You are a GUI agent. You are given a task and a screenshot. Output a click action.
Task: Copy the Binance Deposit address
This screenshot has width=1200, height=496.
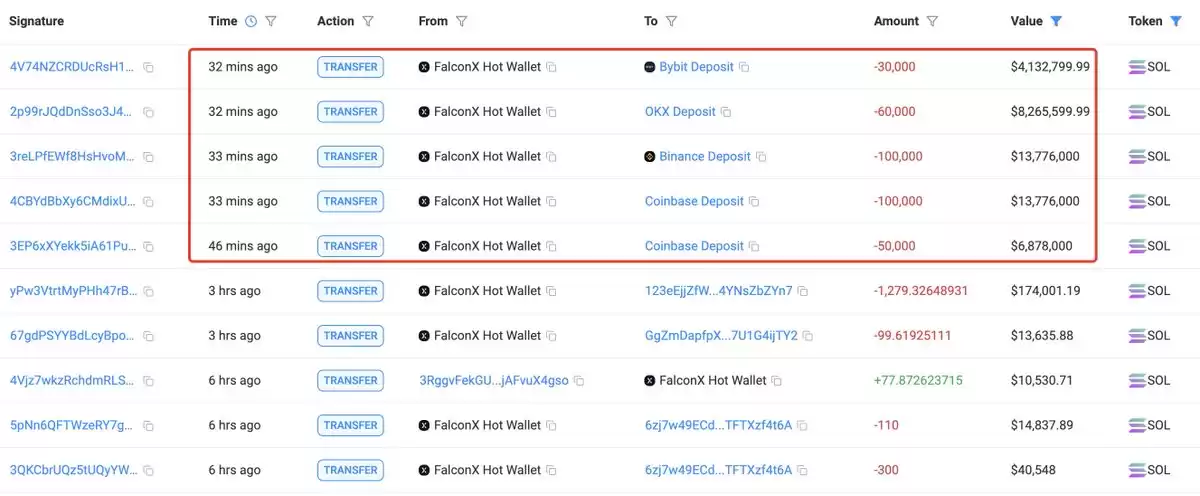pos(761,157)
